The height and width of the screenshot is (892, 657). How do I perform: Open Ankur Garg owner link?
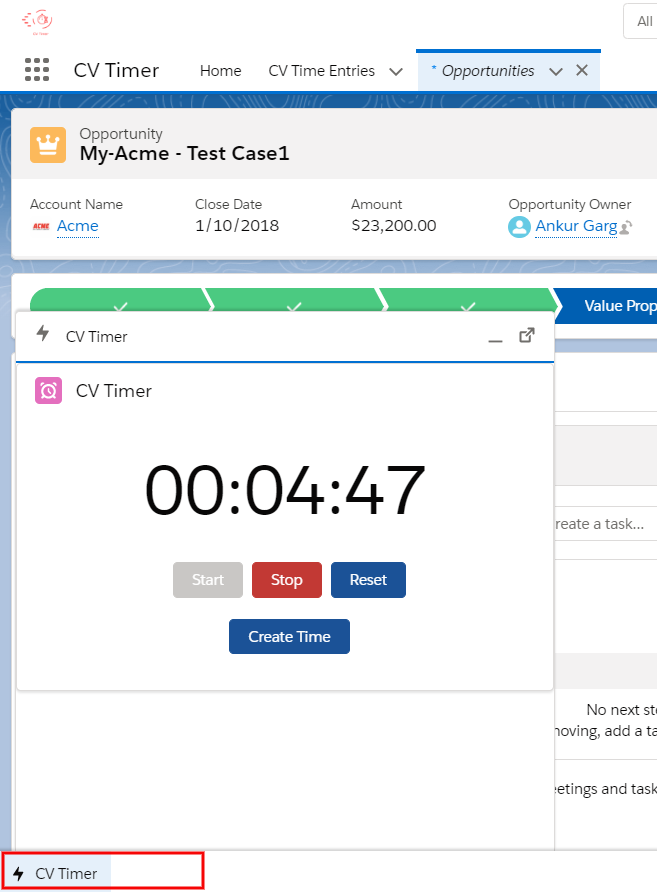tap(576, 226)
